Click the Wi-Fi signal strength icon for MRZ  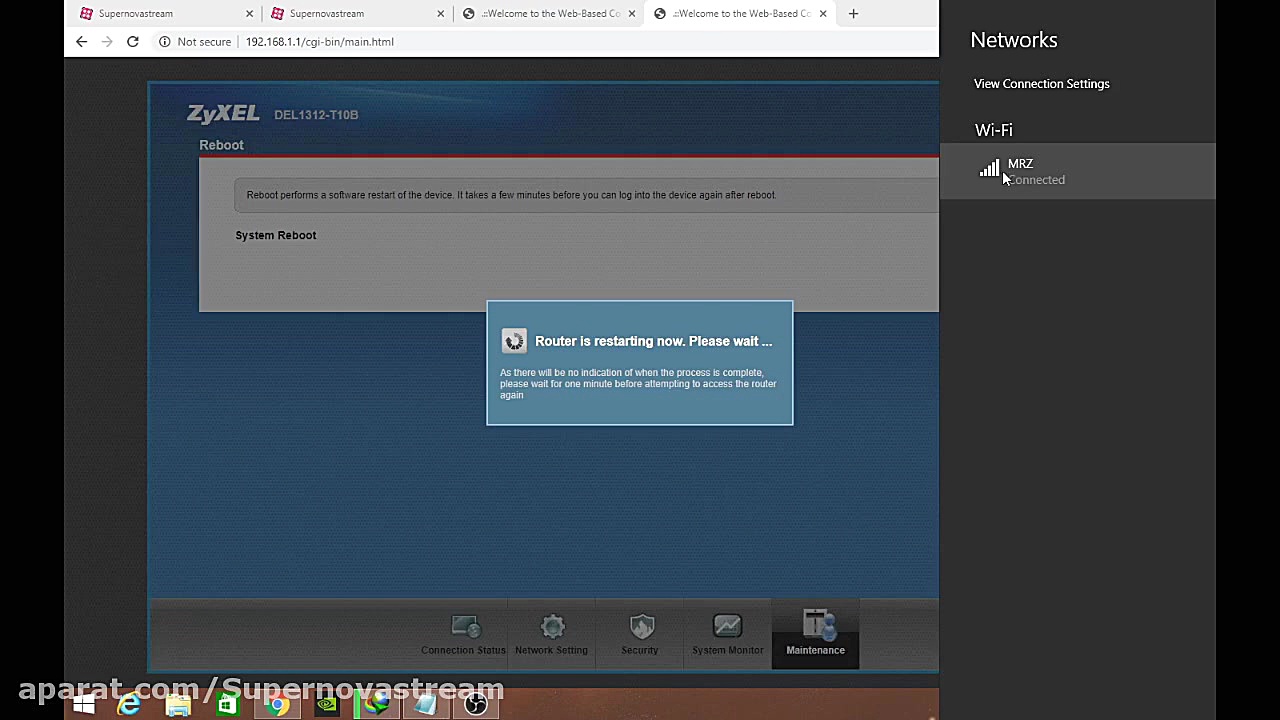click(x=989, y=169)
